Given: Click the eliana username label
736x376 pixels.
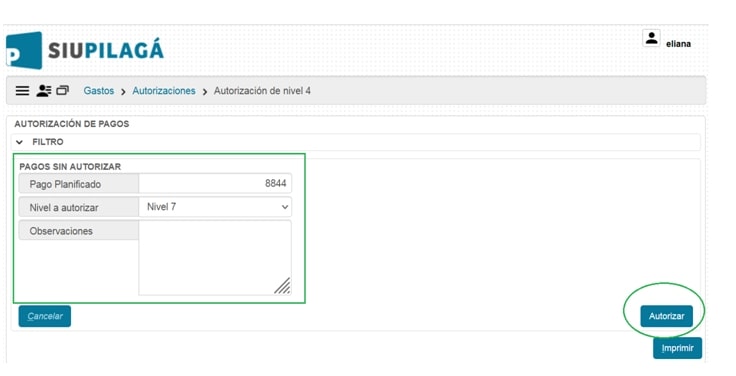Looking at the screenshot, I should click(x=678, y=44).
